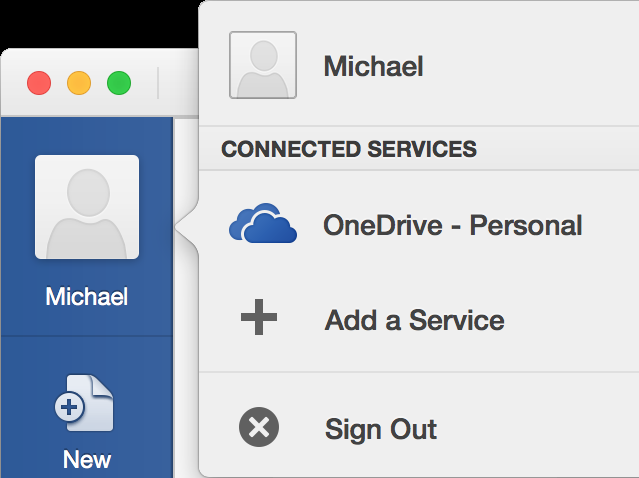Image resolution: width=639 pixels, height=478 pixels.
Task: Click the small profile picture in account popover
Action: [x=263, y=65]
